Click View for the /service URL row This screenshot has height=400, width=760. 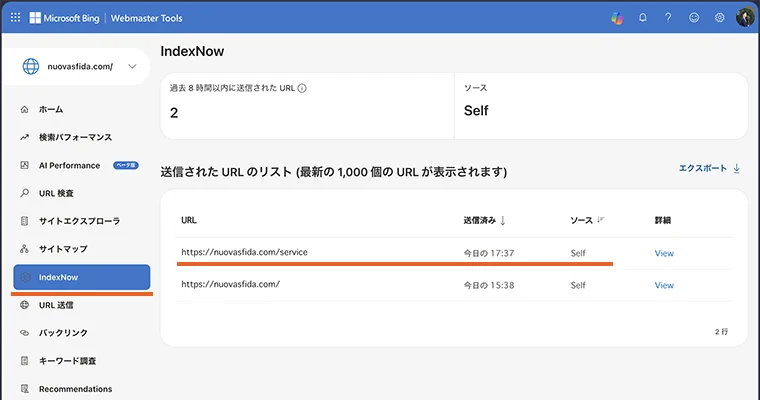pos(664,253)
